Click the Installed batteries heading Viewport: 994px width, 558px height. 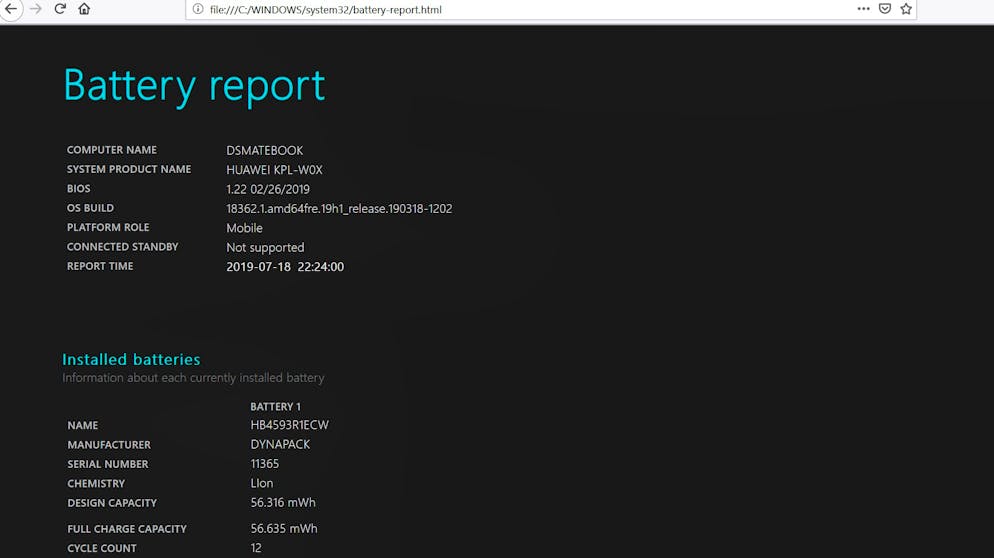[x=131, y=360]
